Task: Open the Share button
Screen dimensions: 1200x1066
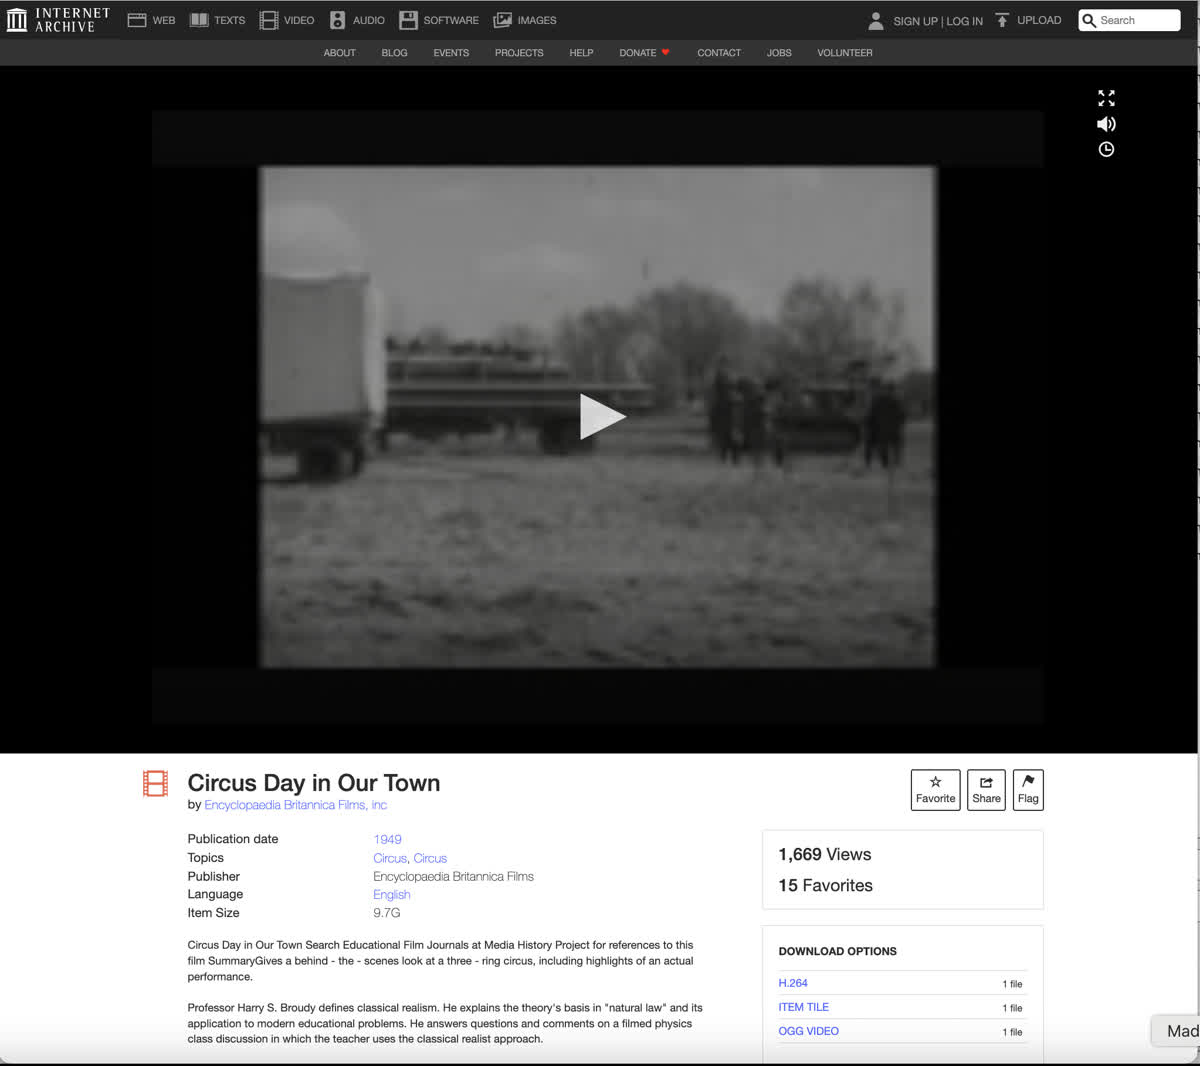Action: point(986,790)
